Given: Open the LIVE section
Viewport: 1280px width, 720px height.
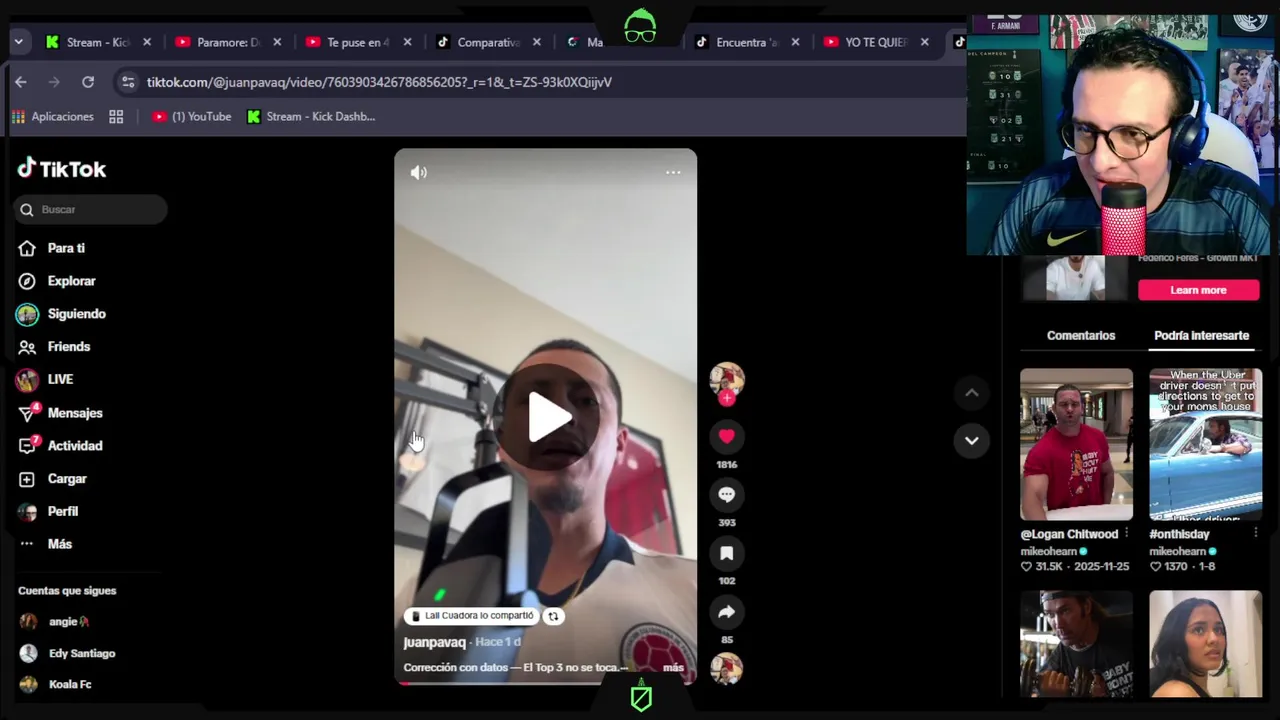Looking at the screenshot, I should 60,380.
